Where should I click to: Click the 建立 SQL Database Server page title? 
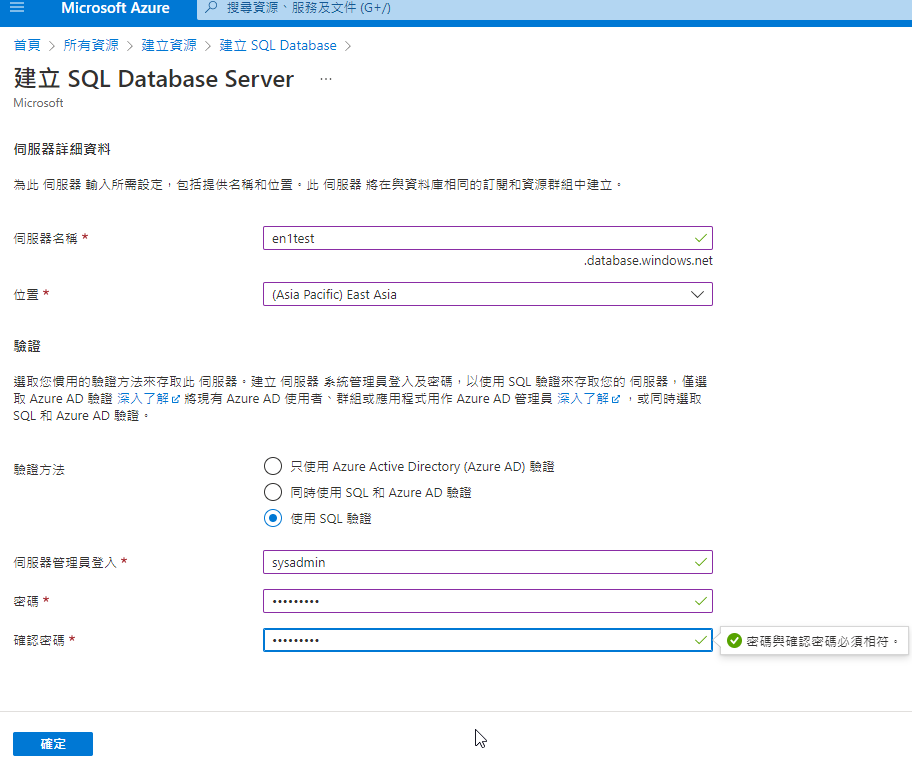click(x=154, y=79)
